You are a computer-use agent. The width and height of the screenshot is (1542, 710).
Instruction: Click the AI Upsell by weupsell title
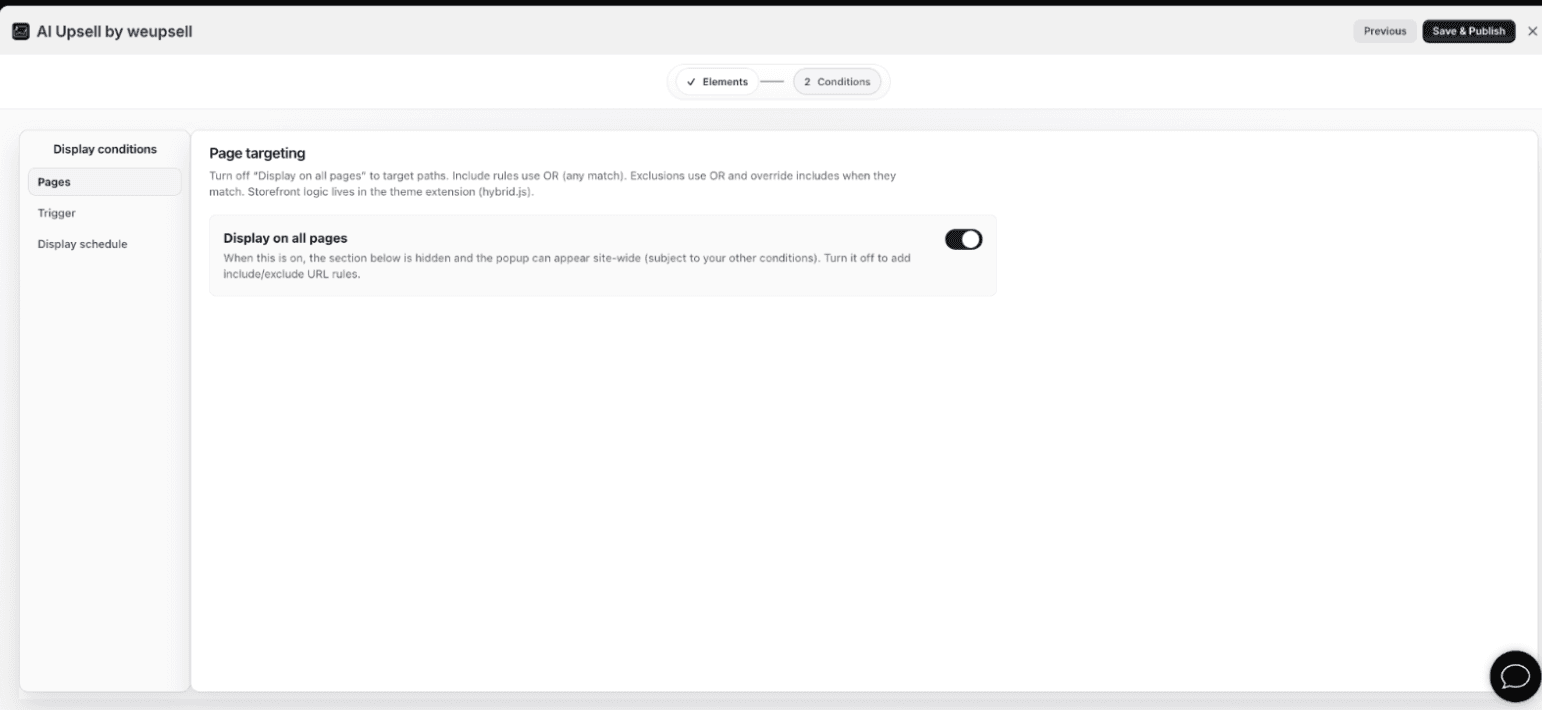(x=114, y=32)
